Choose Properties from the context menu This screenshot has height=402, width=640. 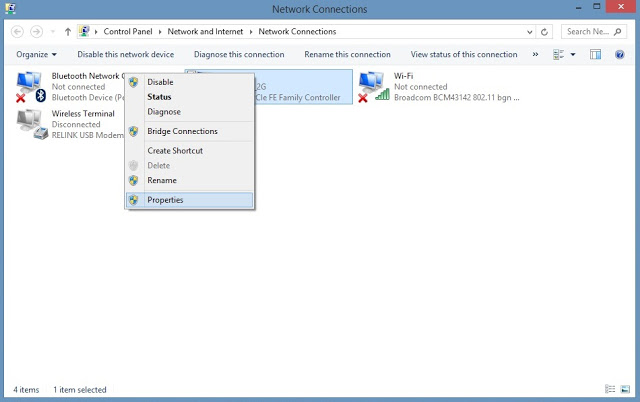165,200
